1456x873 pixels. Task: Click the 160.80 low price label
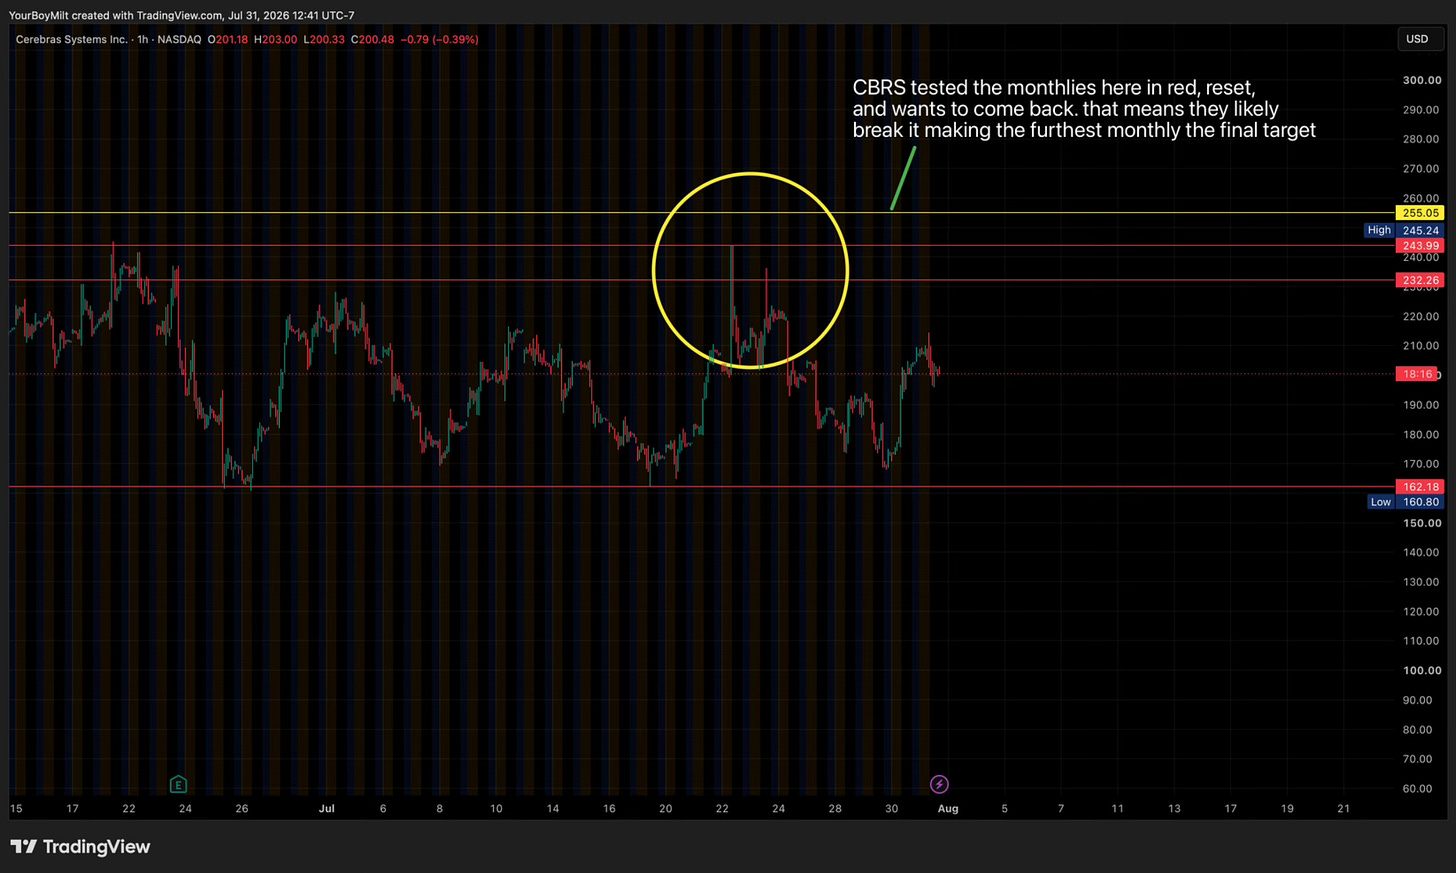(1420, 502)
